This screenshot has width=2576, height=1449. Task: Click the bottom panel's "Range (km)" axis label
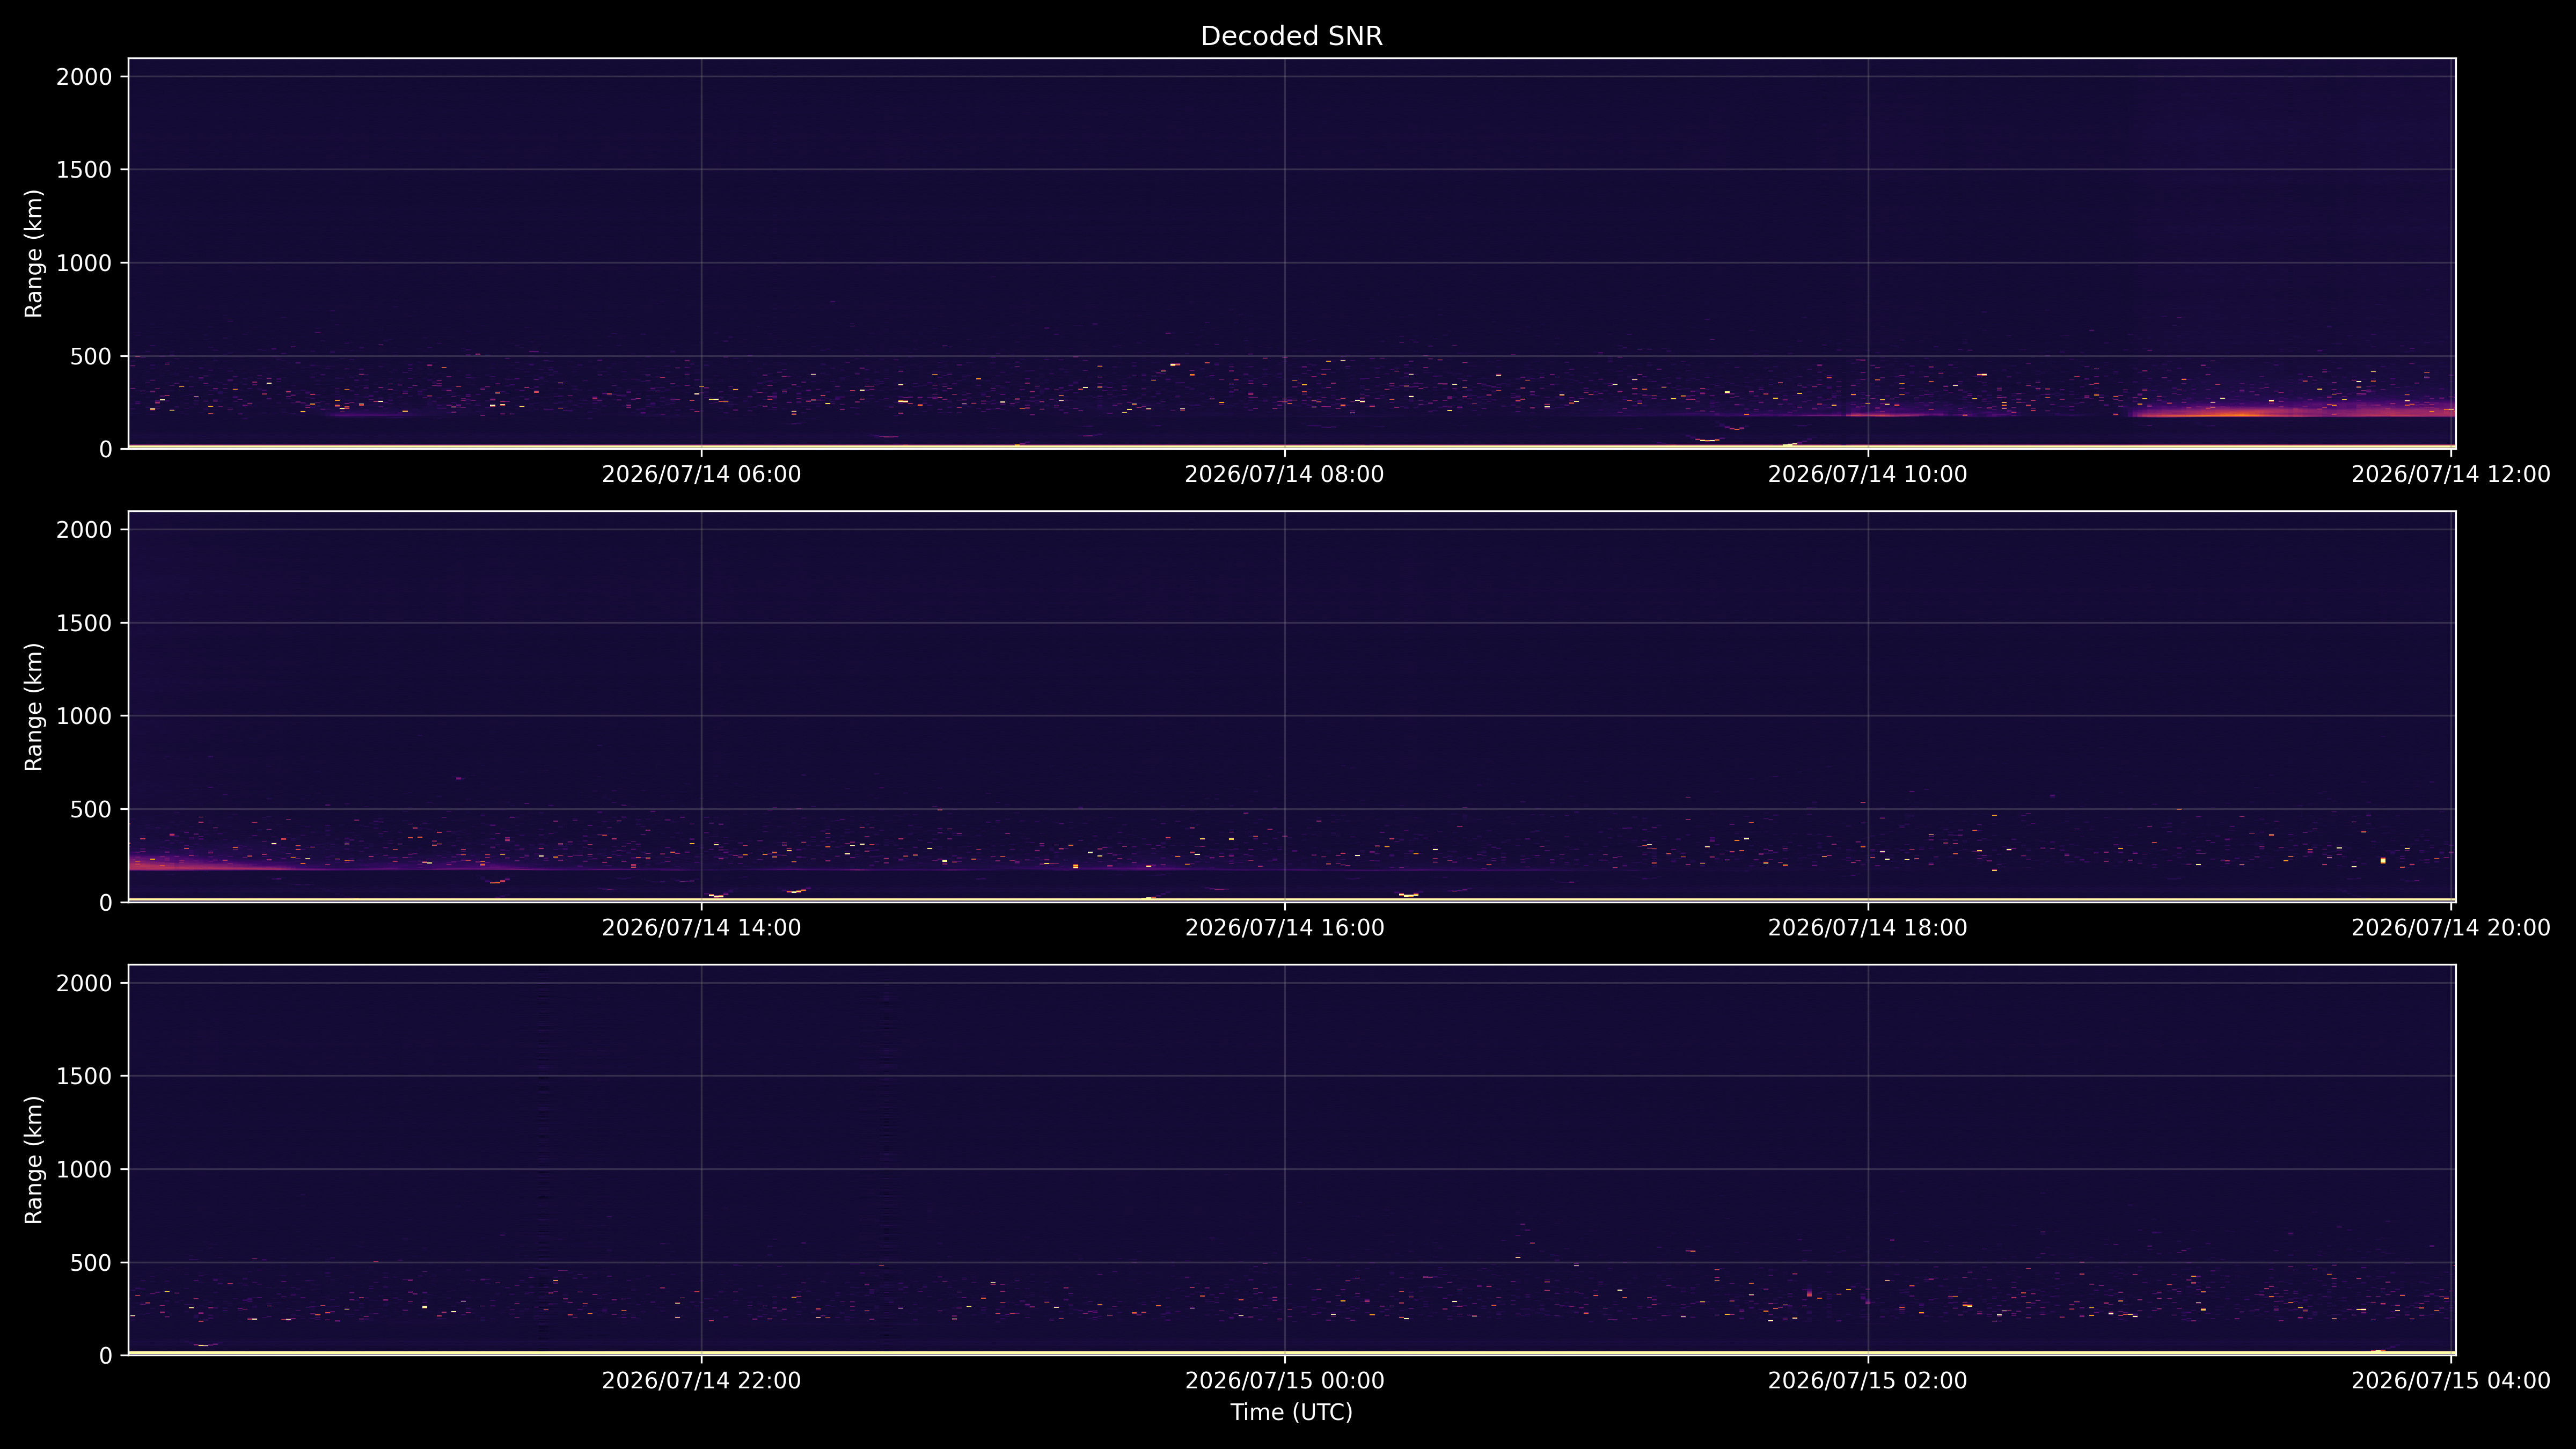34,1160
